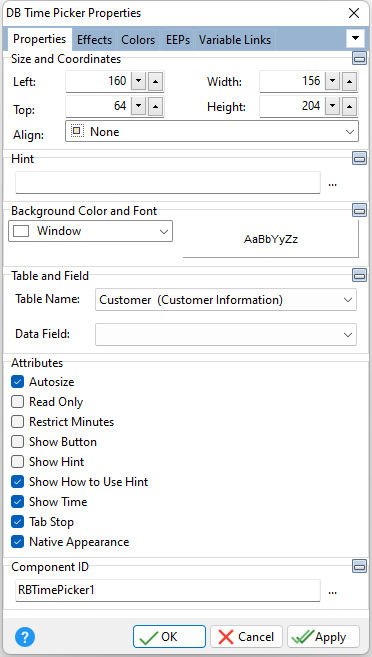Image resolution: width=372 pixels, height=657 pixels.
Task: Decrease the Width value with down arrow
Action: tap(333, 81)
